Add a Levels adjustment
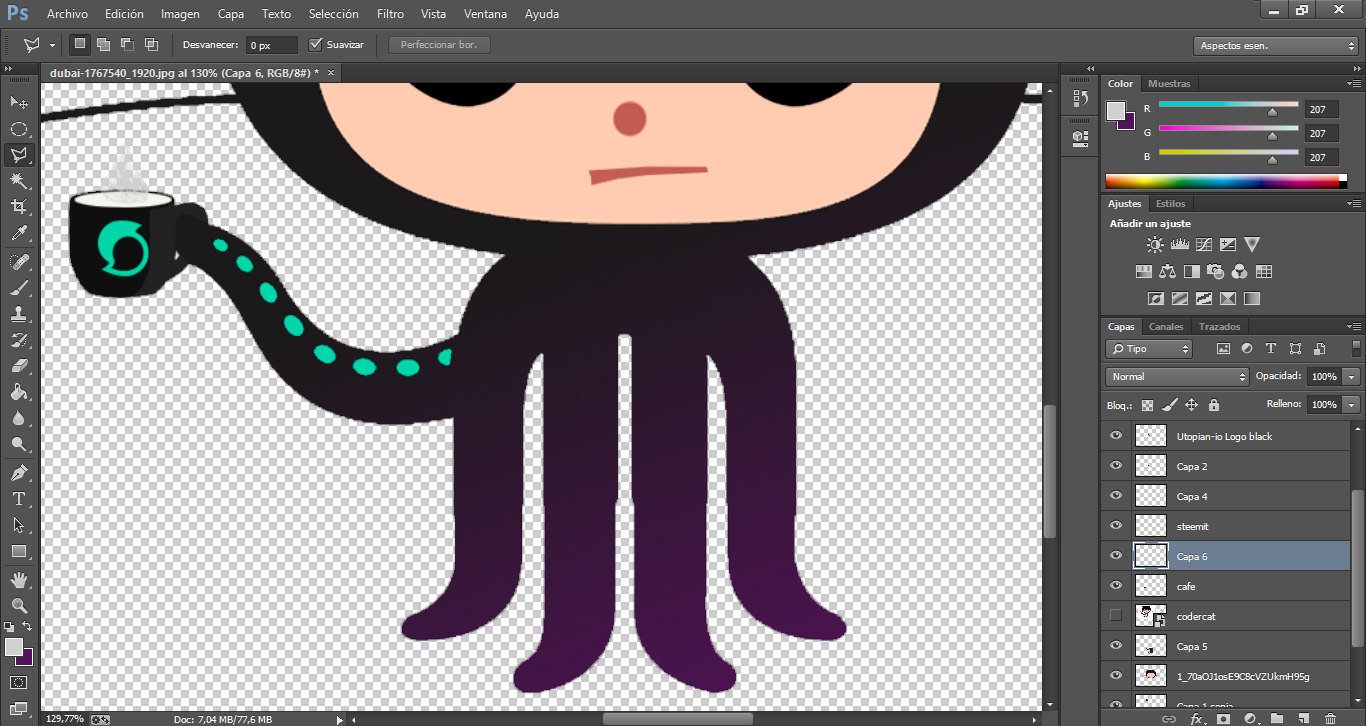 1180,244
